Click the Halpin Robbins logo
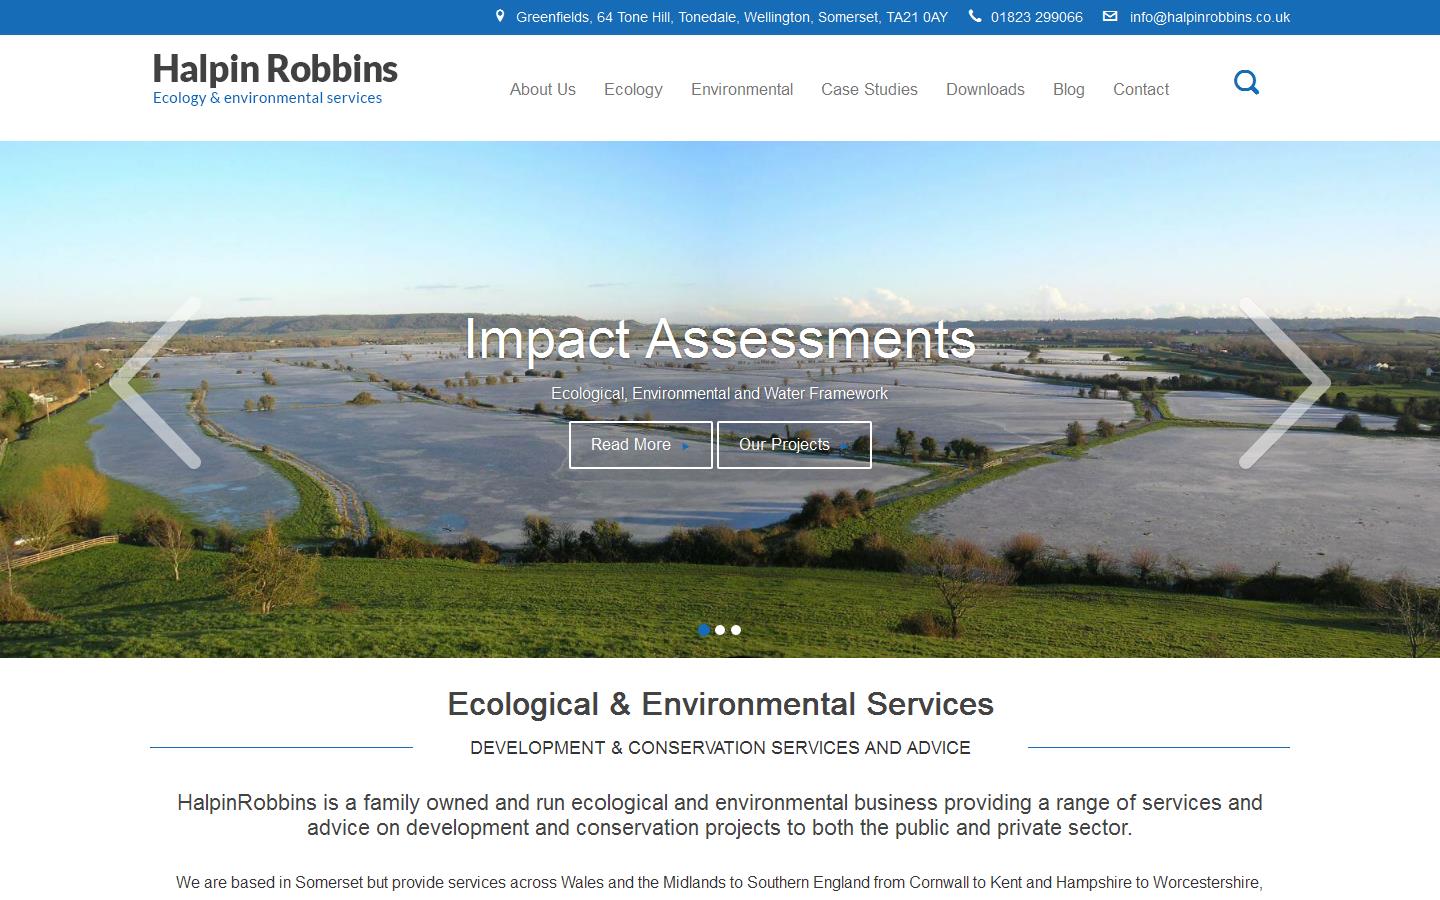Image resolution: width=1440 pixels, height=900 pixels. click(x=274, y=79)
